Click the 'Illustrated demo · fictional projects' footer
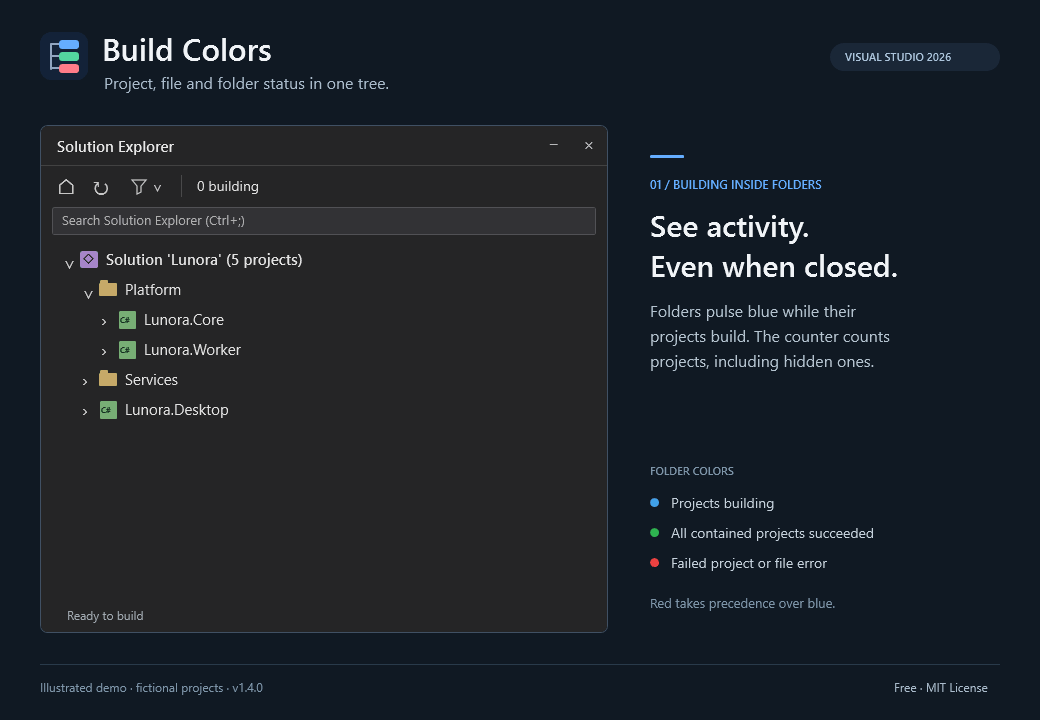1040x720 pixels. (x=151, y=688)
